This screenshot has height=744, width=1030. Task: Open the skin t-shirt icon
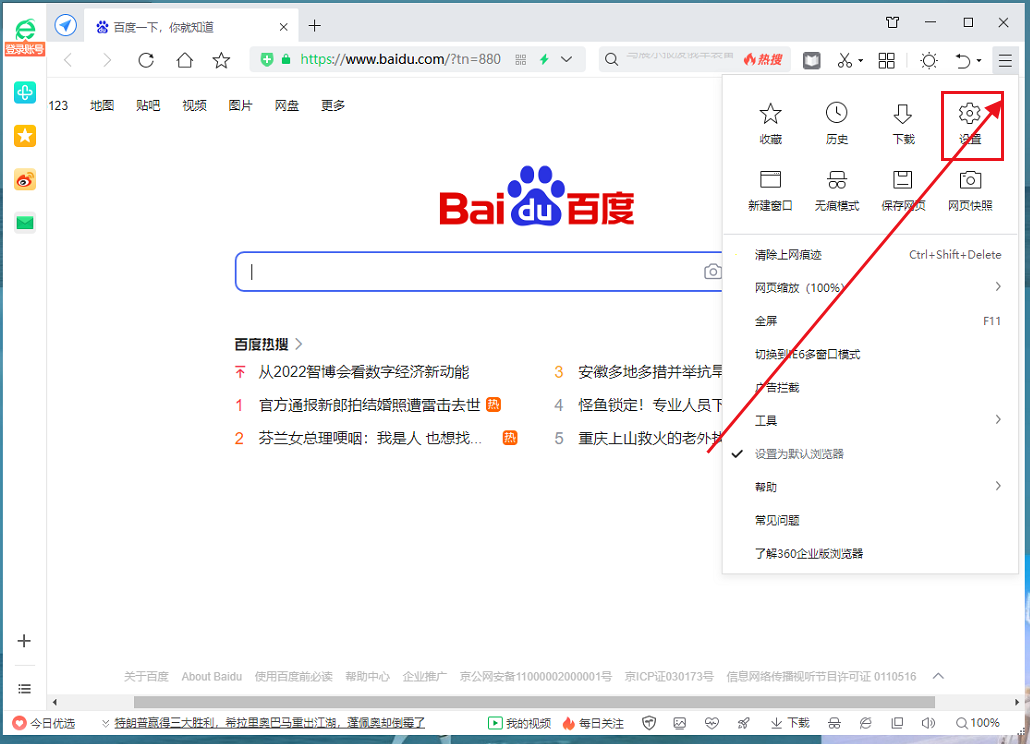893,22
